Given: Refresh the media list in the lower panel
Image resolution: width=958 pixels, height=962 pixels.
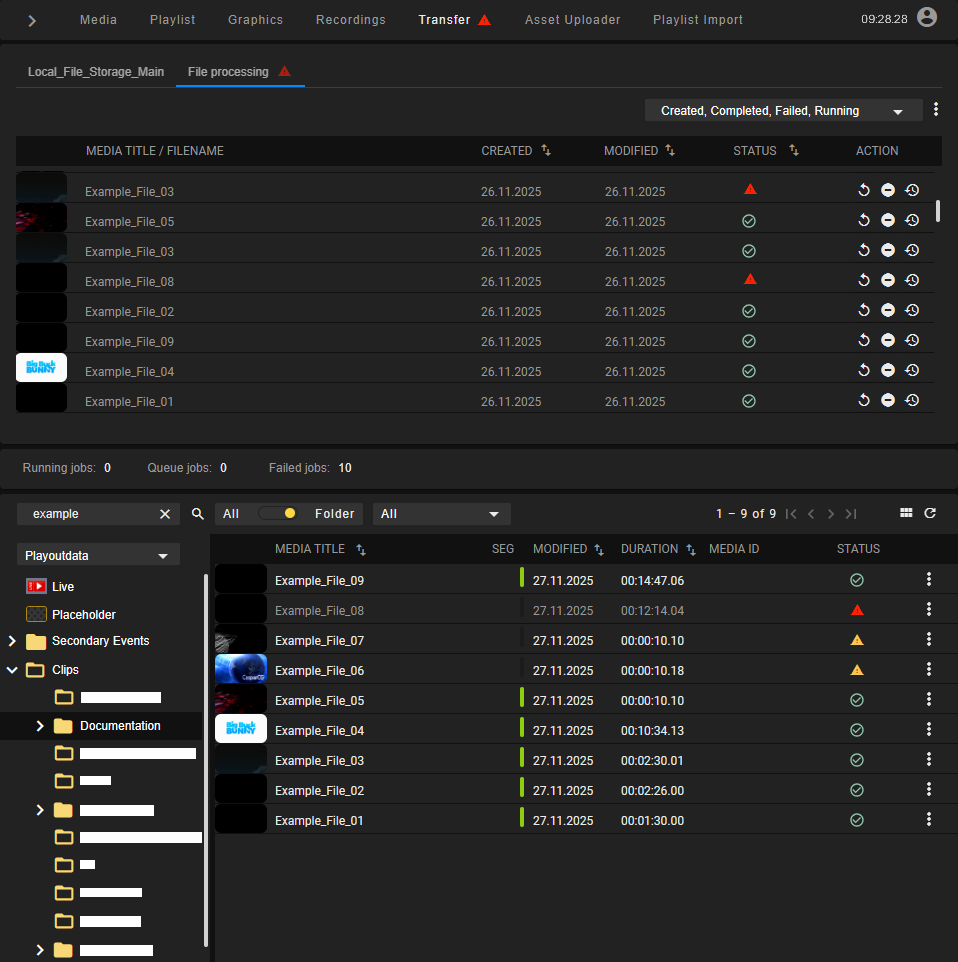Looking at the screenshot, I should [930, 513].
